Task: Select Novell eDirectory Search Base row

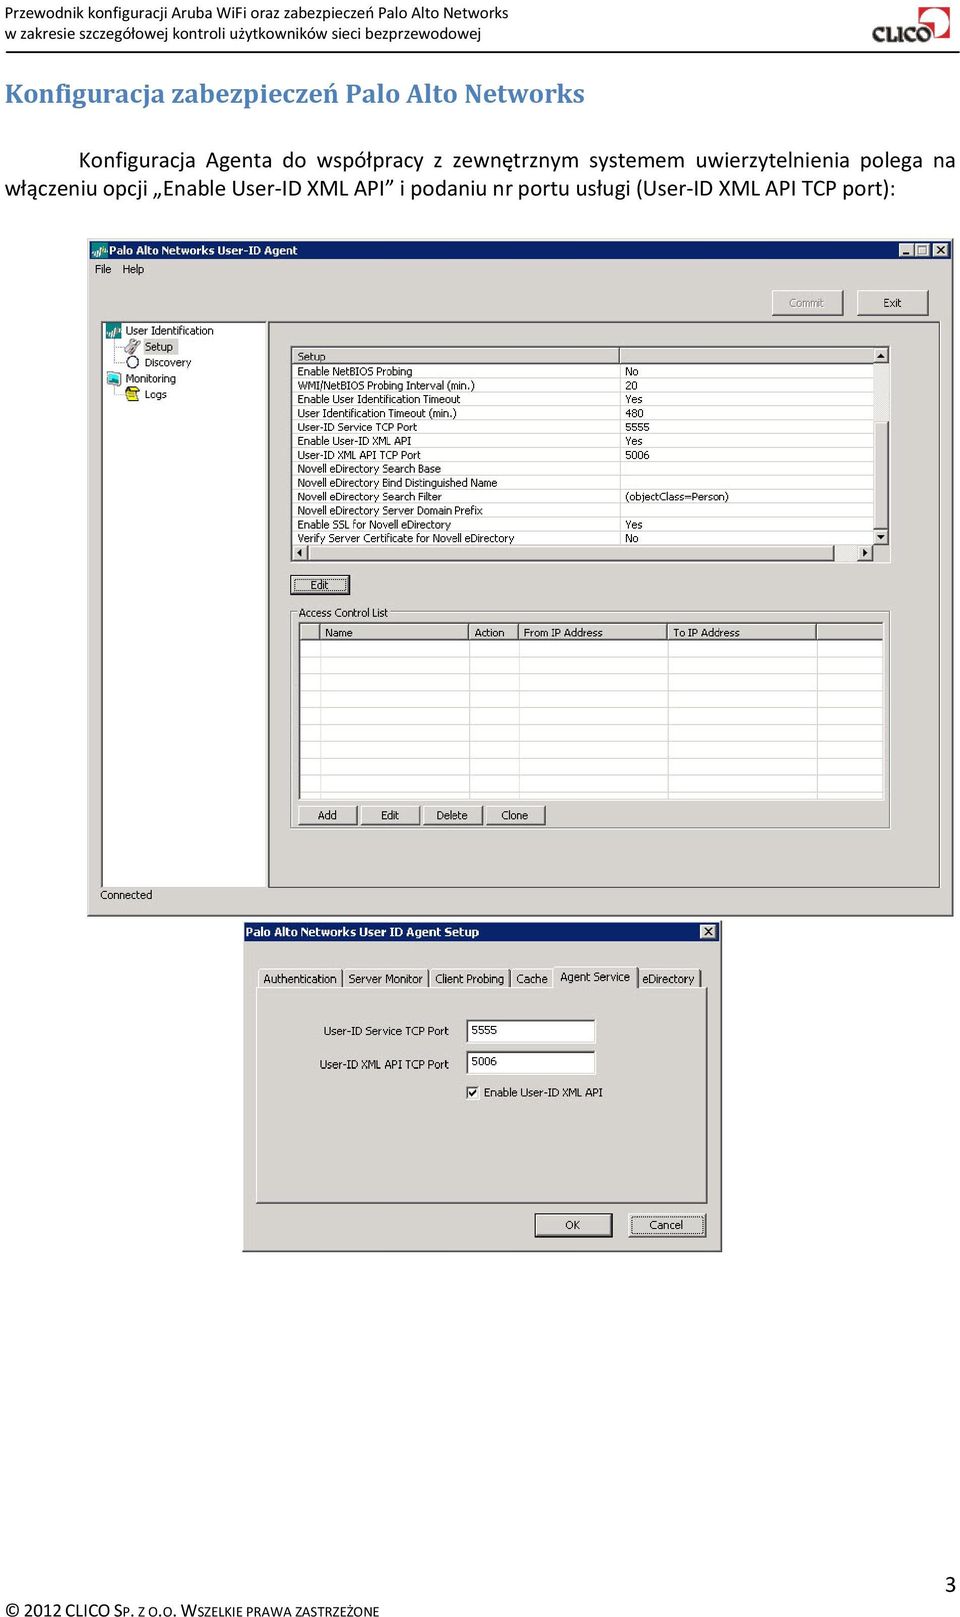Action: click(583, 469)
